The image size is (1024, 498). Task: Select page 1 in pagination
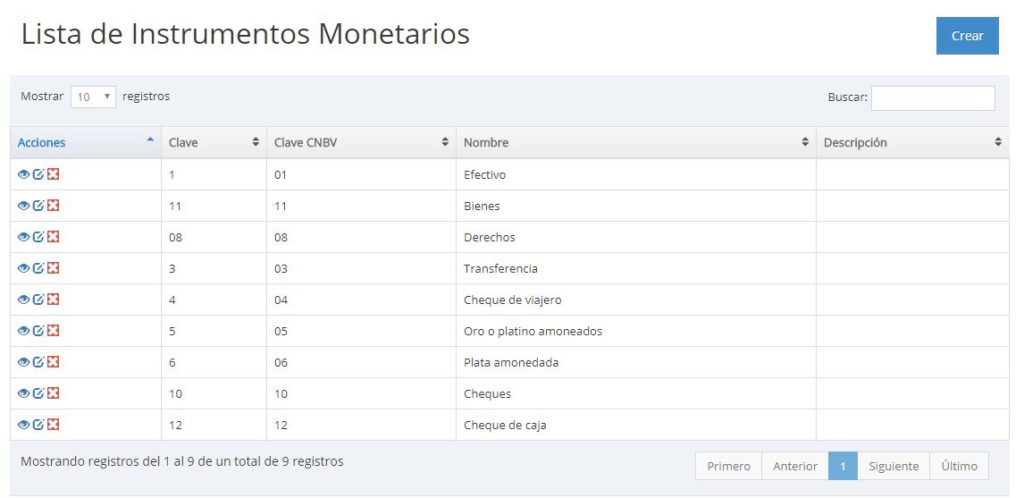point(843,466)
